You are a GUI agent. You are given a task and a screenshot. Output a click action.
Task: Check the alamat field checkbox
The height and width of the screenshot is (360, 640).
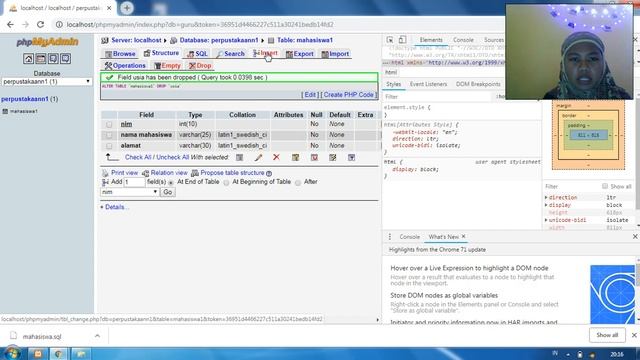(x=109, y=146)
